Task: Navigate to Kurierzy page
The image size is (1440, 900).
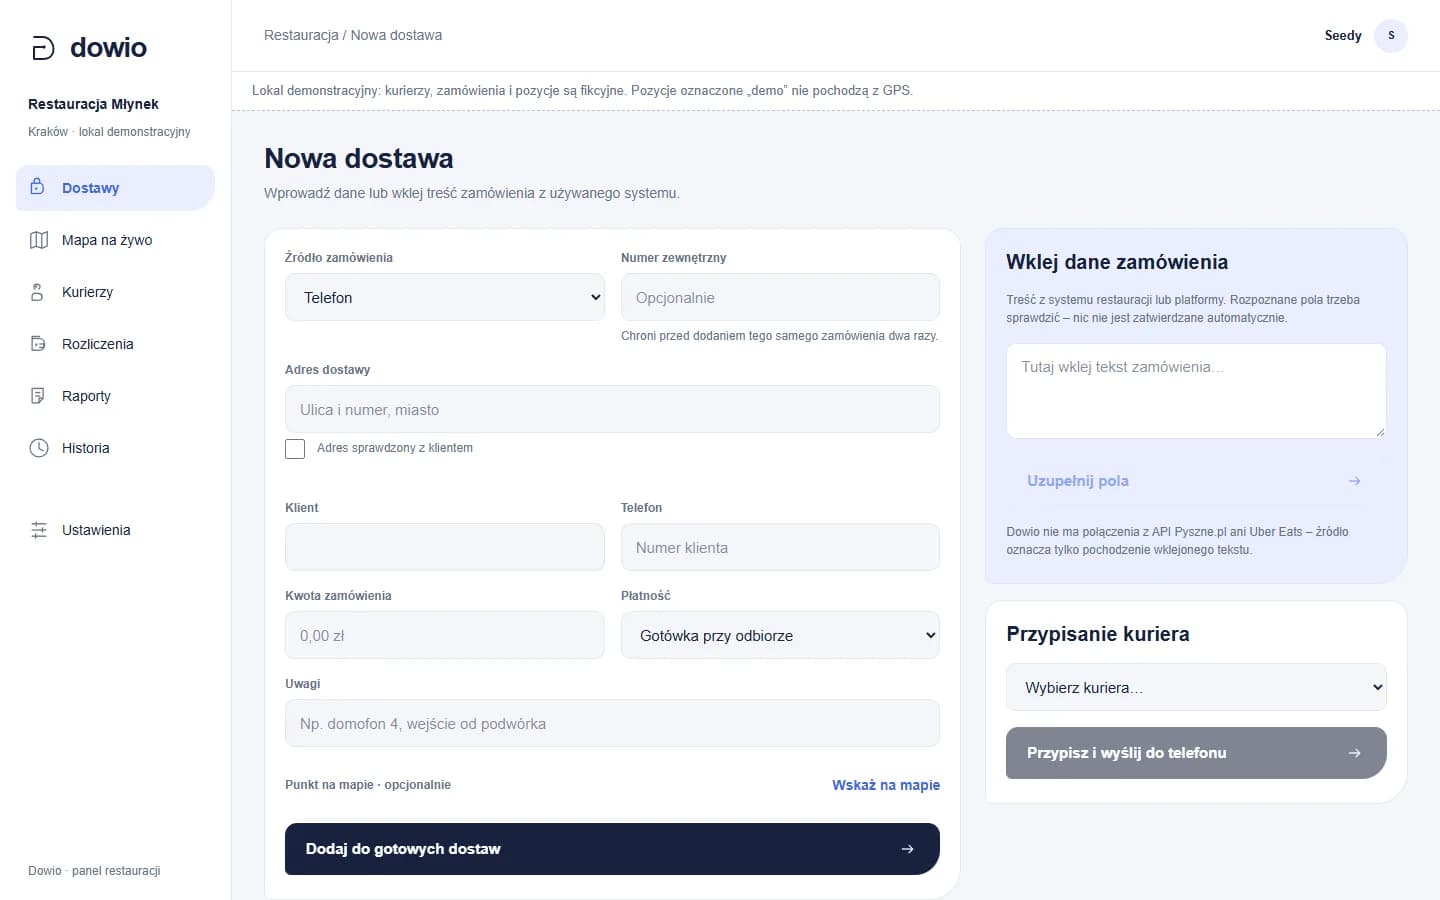Action: click(115, 292)
